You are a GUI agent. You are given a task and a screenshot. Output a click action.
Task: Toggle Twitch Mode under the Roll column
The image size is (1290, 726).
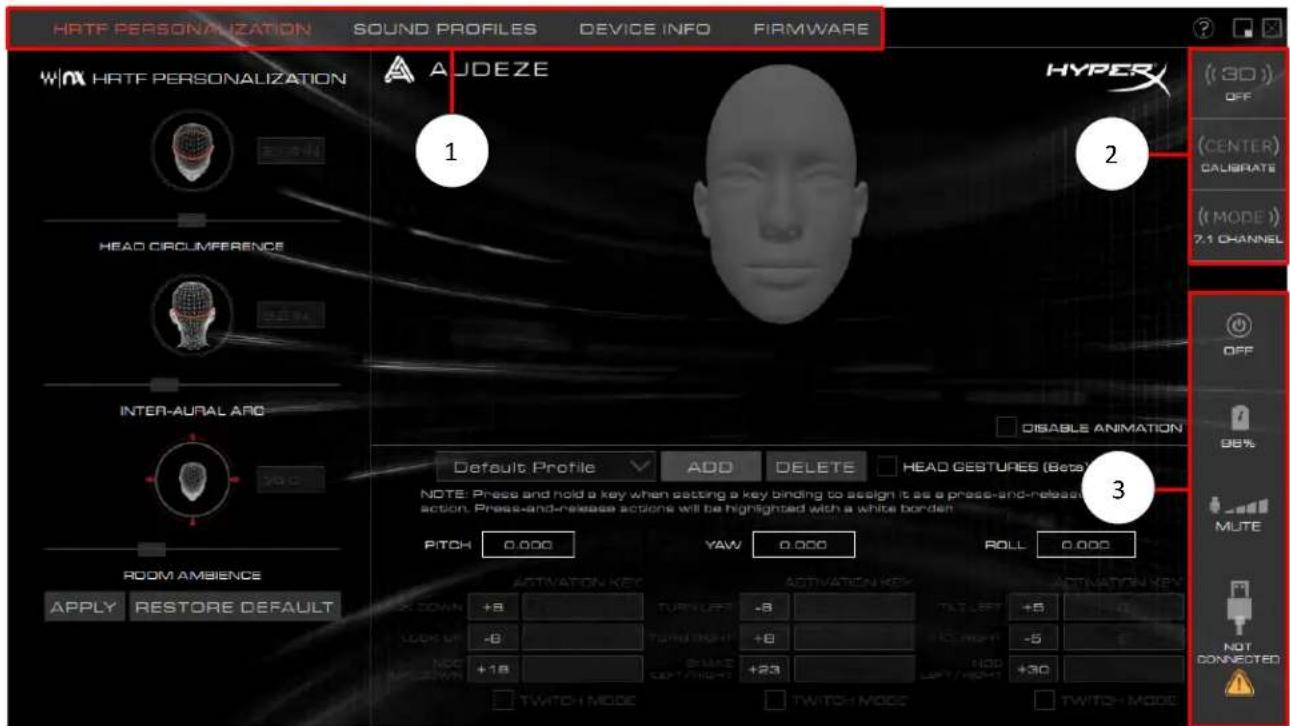tap(1046, 702)
